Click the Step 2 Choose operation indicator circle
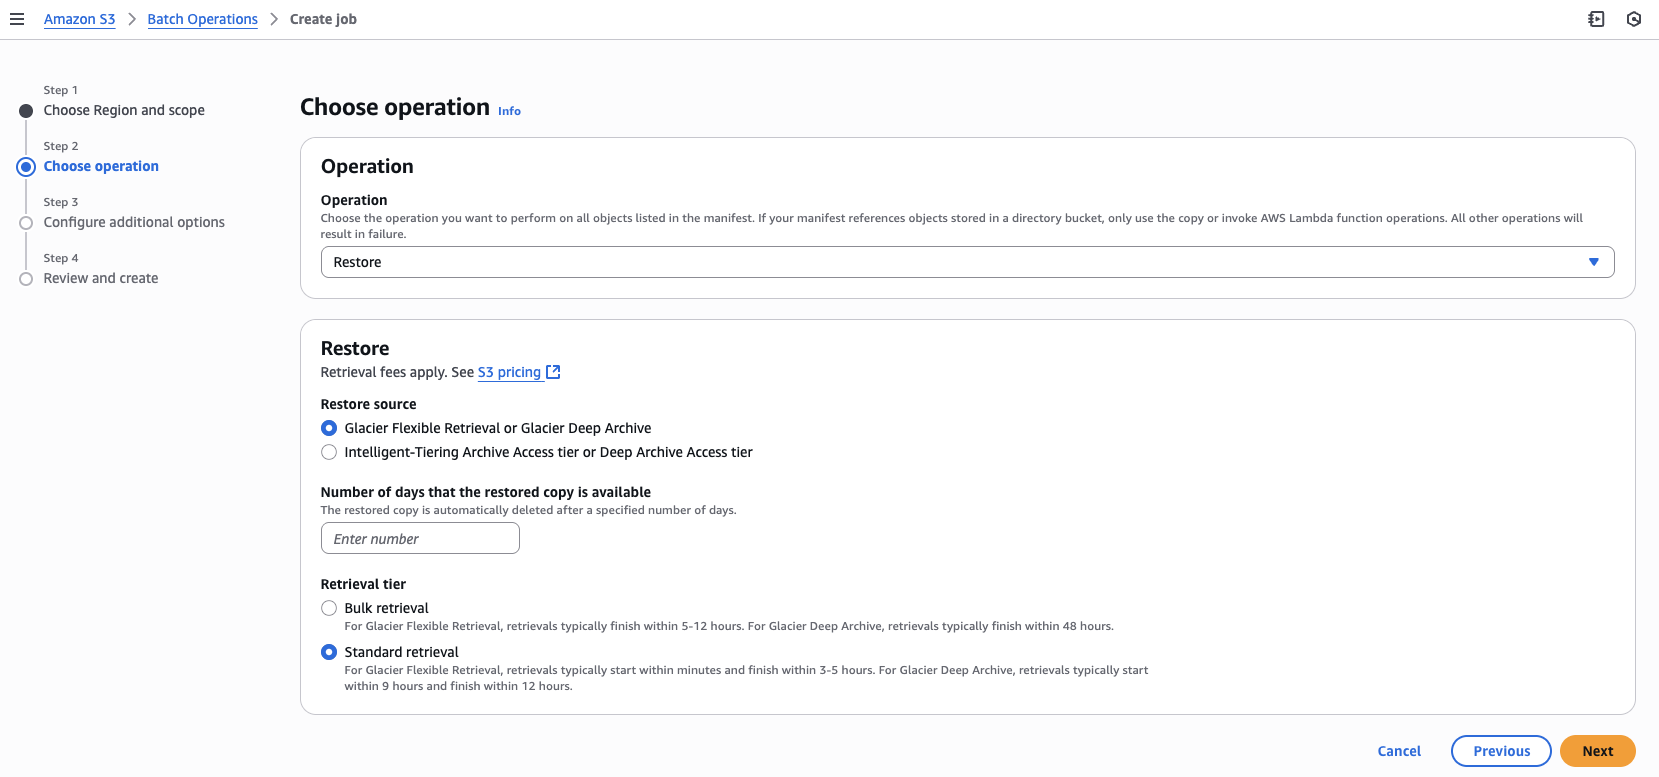 tap(26, 167)
